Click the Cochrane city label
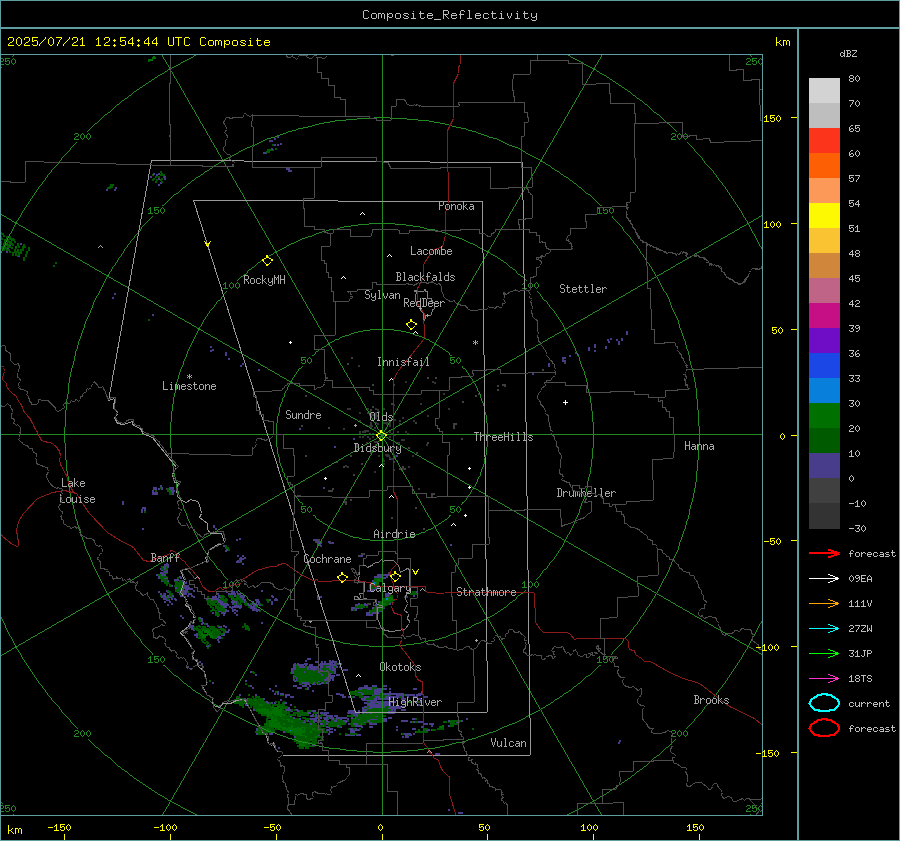The image size is (900, 841). click(327, 559)
